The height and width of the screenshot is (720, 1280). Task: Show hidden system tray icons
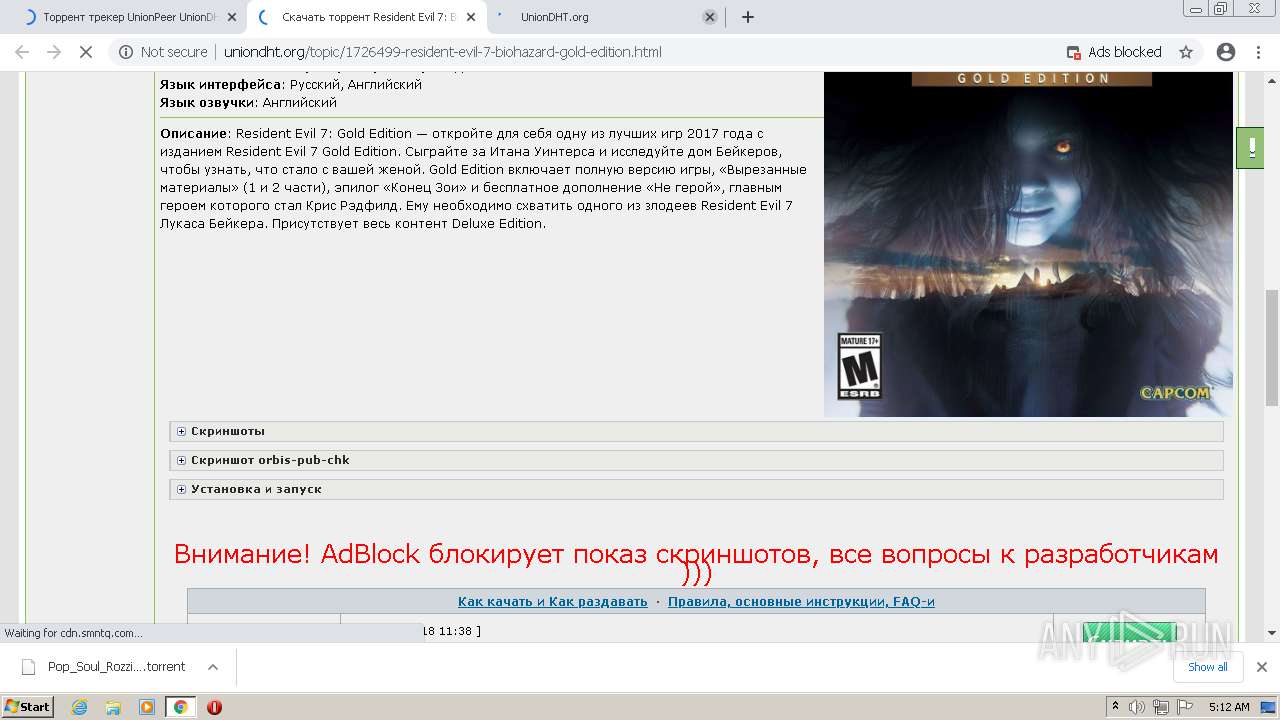1116,706
